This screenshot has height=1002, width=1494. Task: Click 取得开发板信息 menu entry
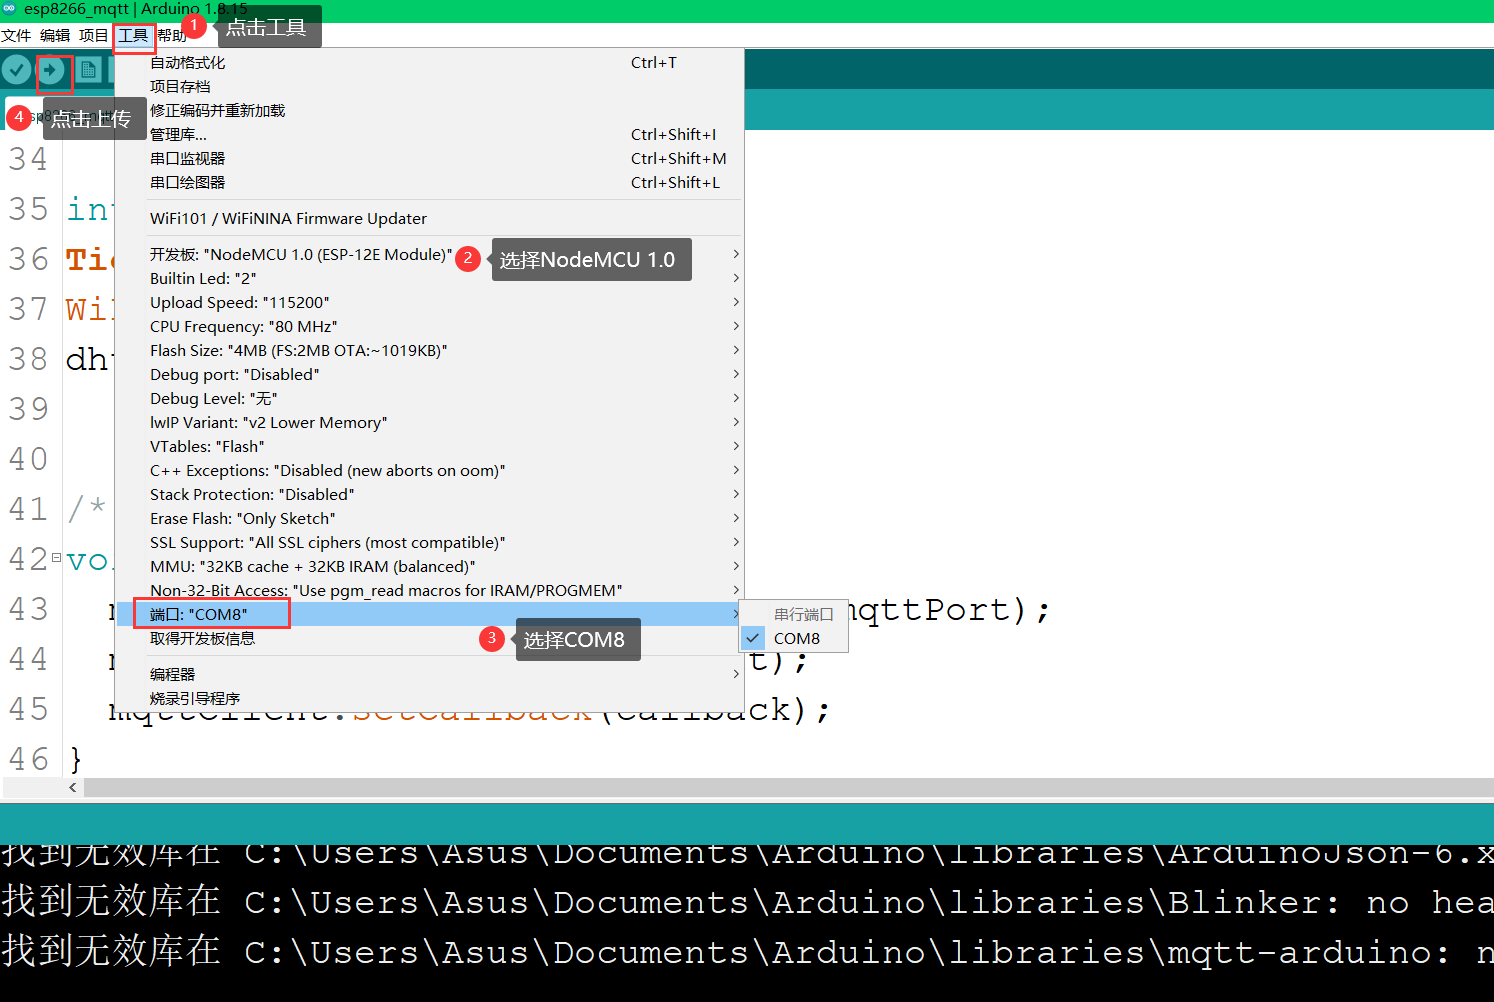click(x=430, y=639)
